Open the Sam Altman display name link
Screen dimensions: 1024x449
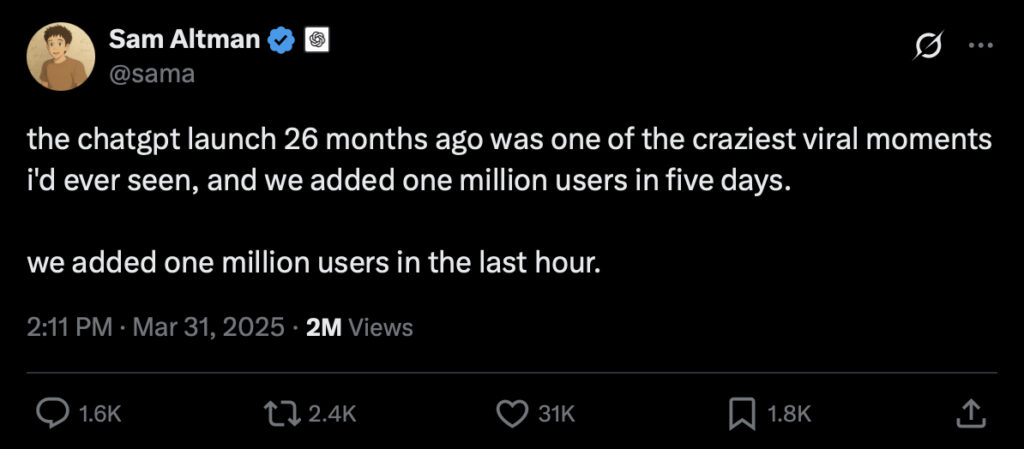pyautogui.click(x=186, y=40)
